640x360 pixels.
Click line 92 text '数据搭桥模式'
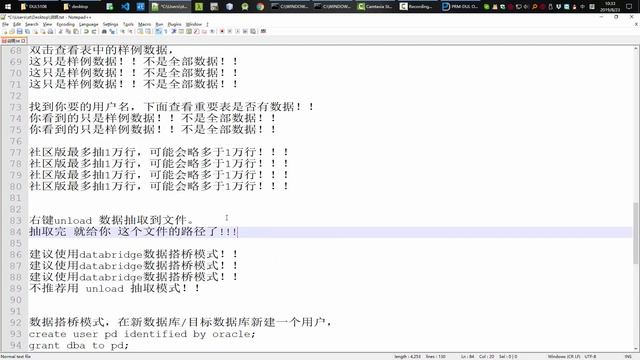tap(67, 322)
